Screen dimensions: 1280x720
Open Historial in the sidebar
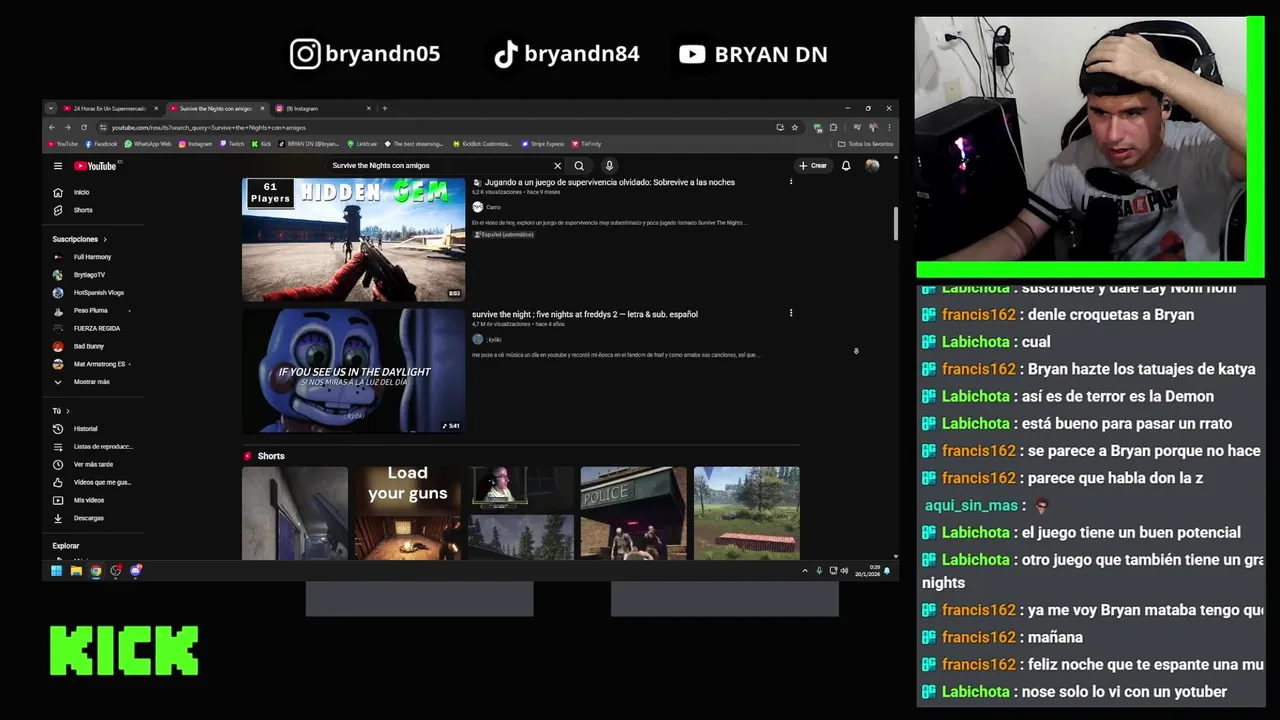(76, 429)
